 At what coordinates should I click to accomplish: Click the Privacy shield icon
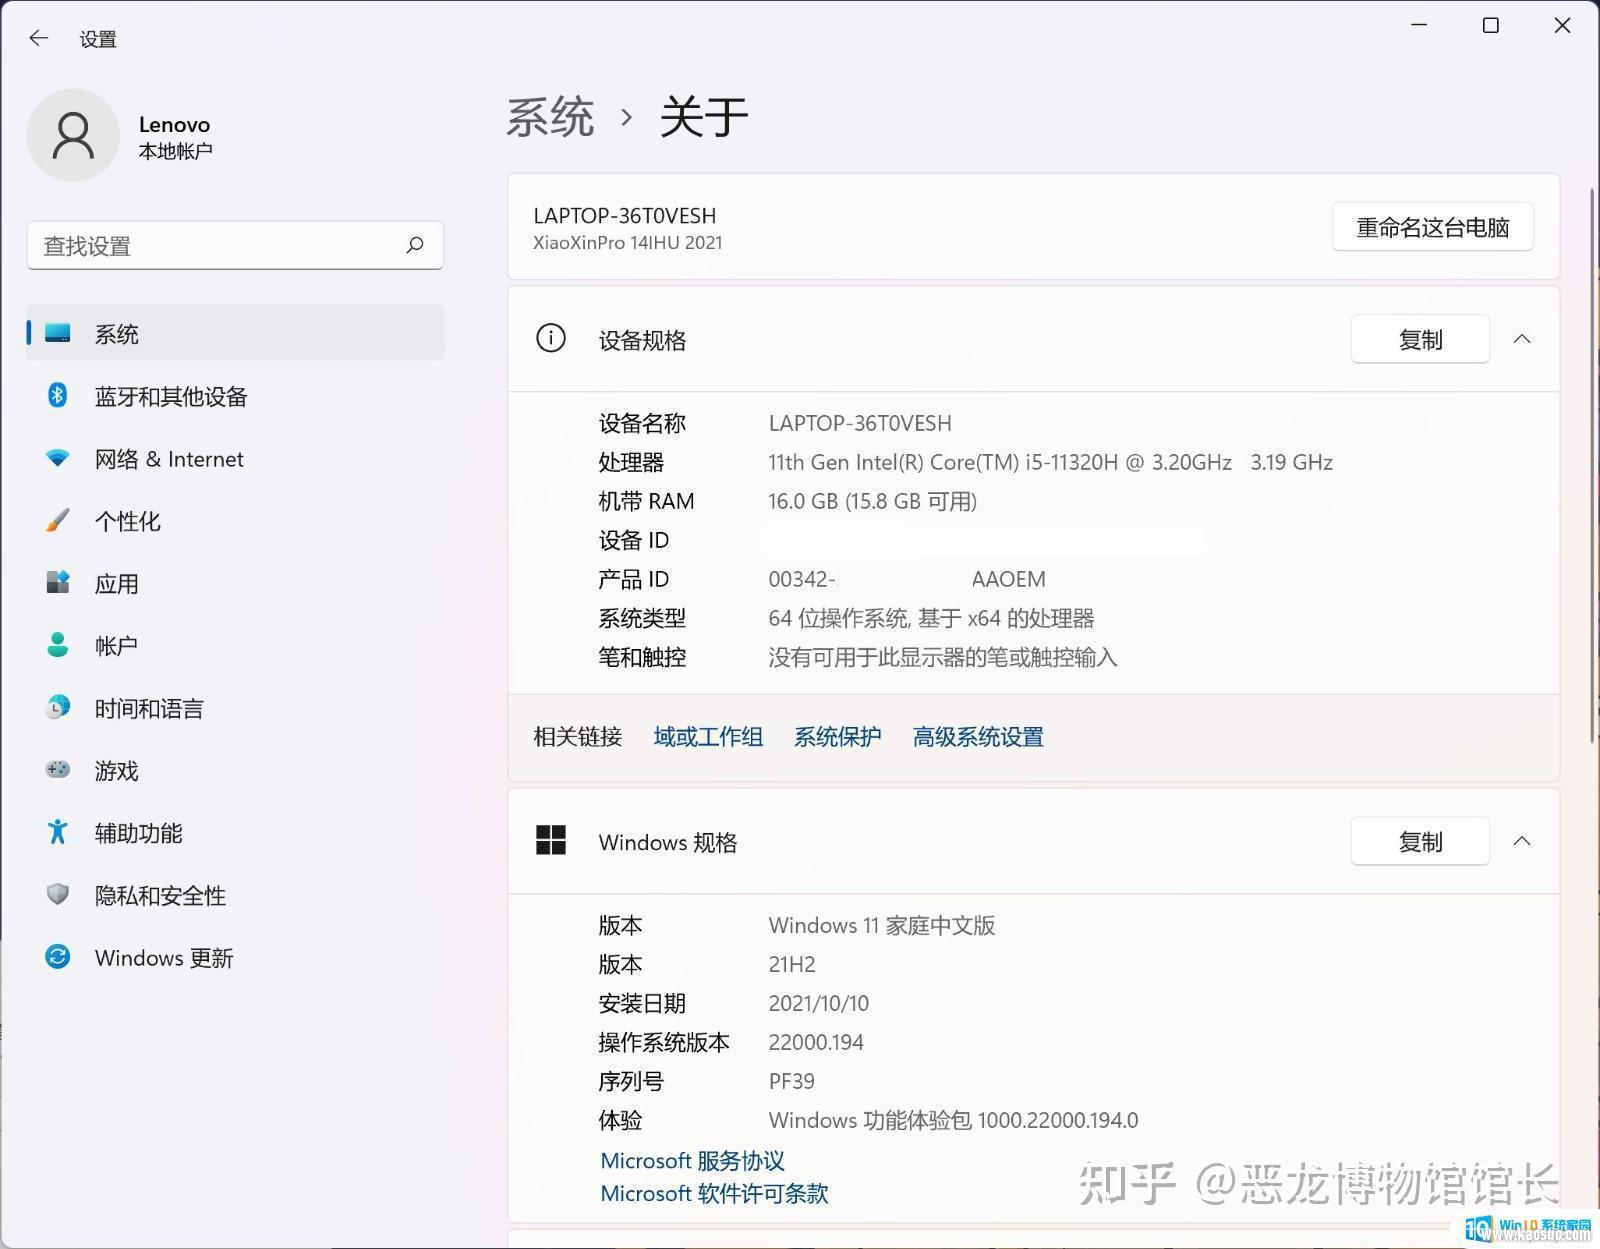[58, 894]
